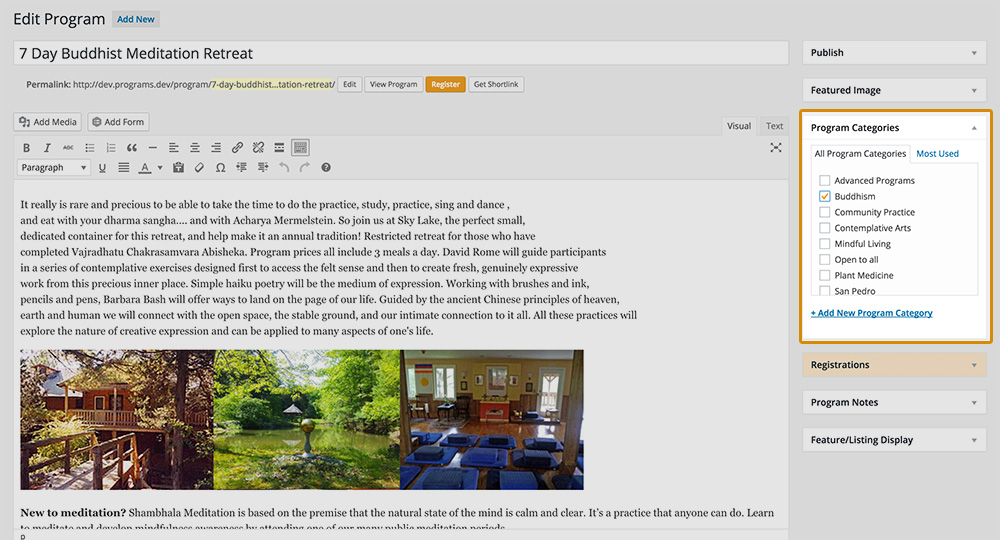
Task: Collapse the Program Categories panel arrow
Action: pyautogui.click(x=974, y=128)
